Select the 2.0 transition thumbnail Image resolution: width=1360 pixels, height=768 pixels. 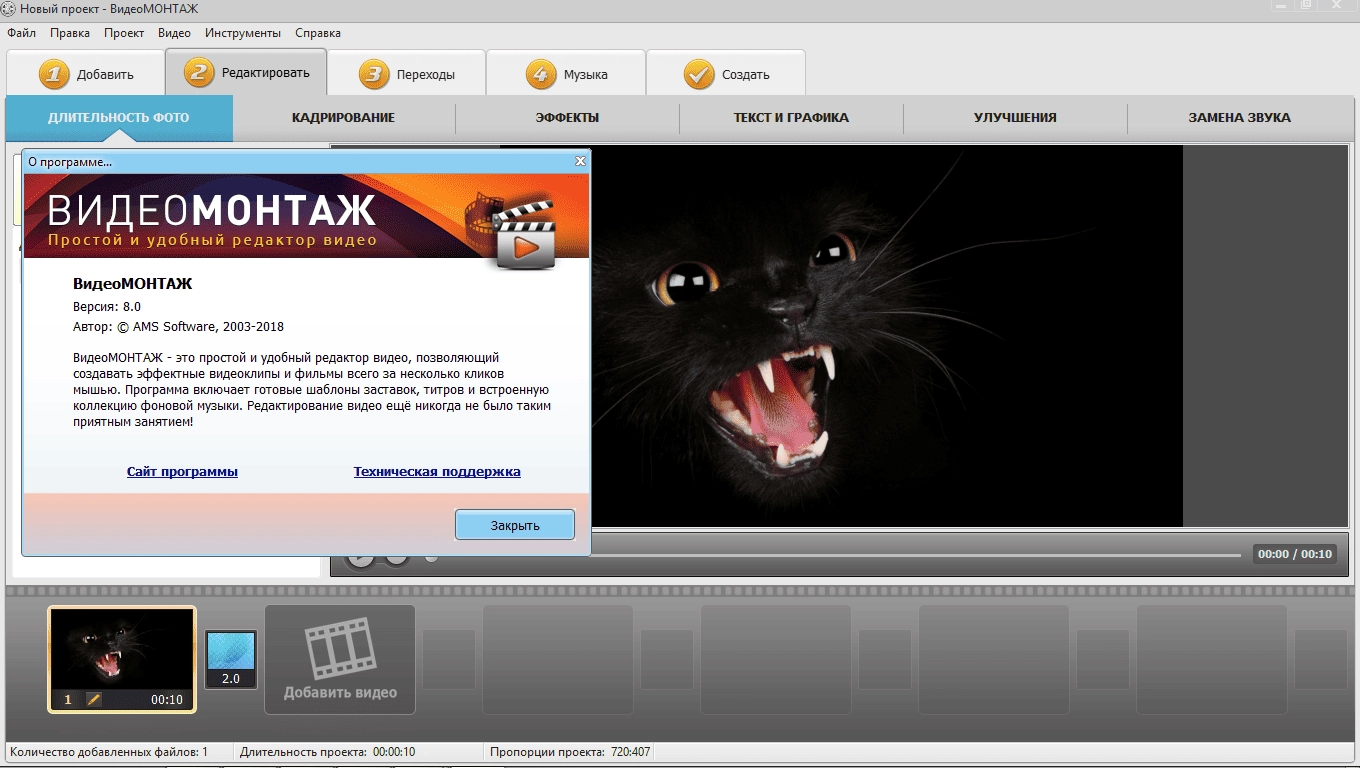[x=231, y=659]
